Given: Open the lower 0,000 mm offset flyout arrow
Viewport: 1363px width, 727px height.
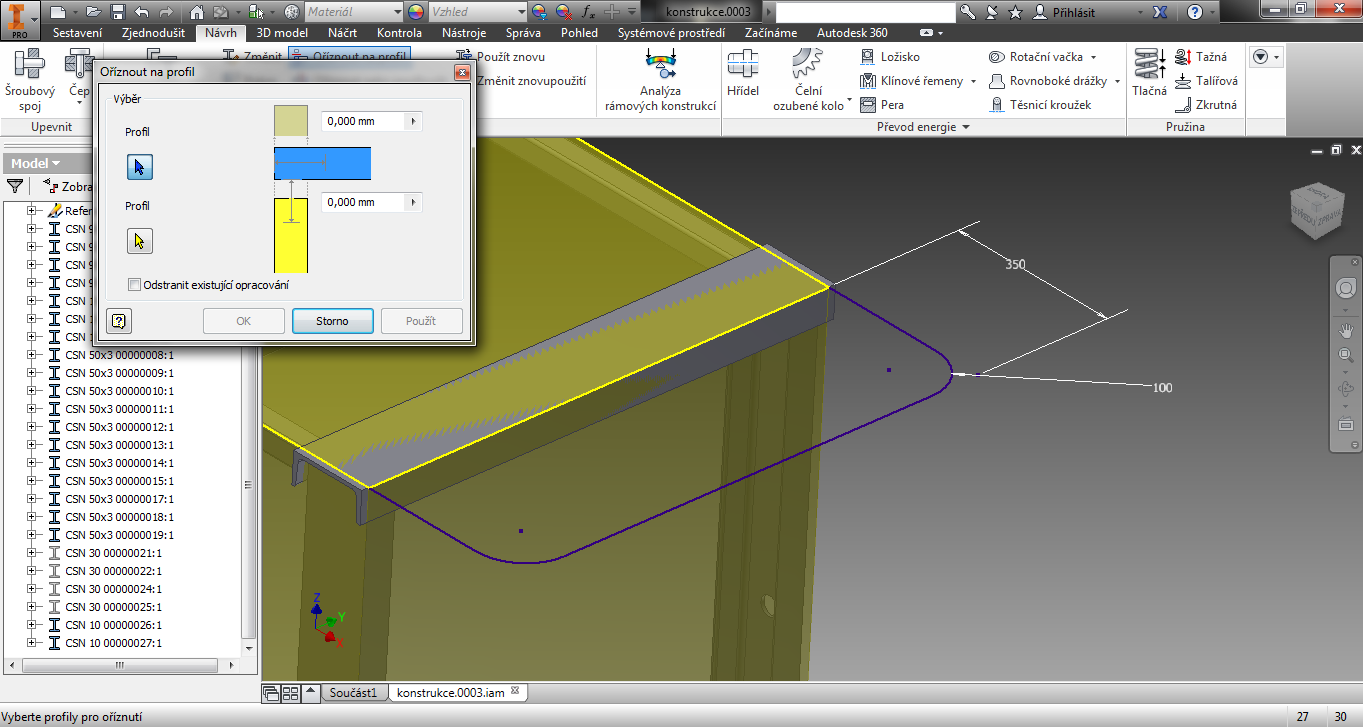Looking at the screenshot, I should pos(413,202).
